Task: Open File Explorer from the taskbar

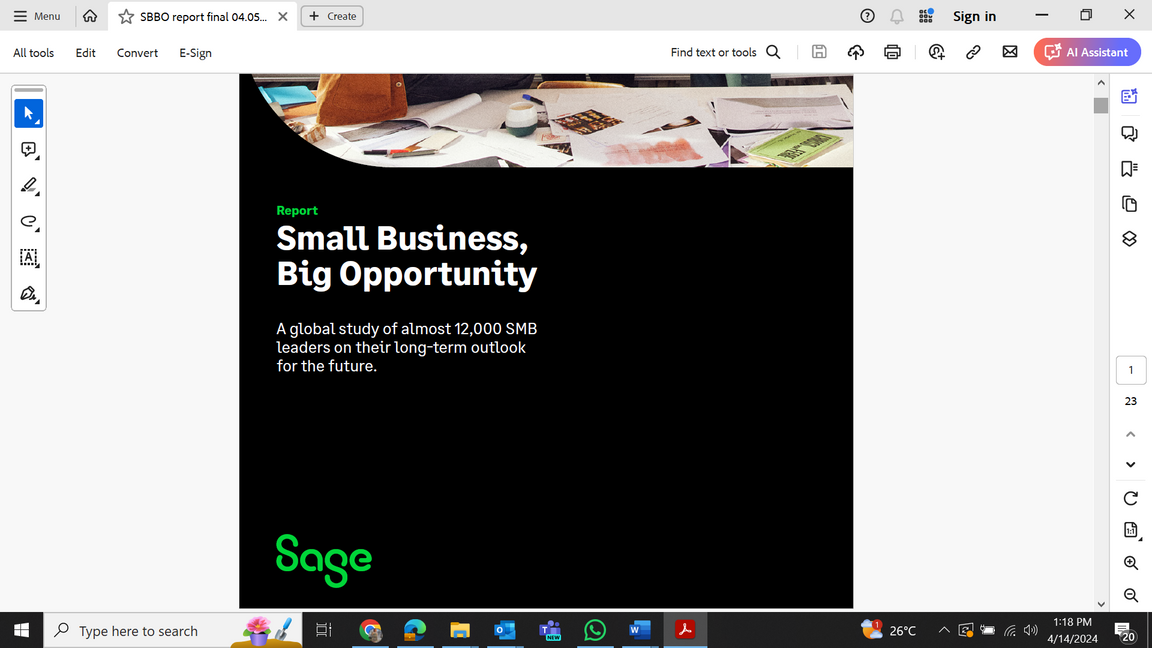Action: (460, 630)
